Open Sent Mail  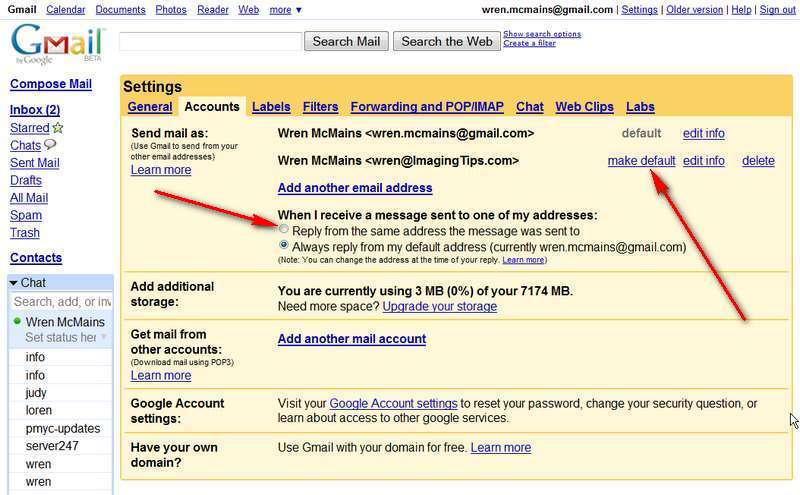tap(35, 163)
